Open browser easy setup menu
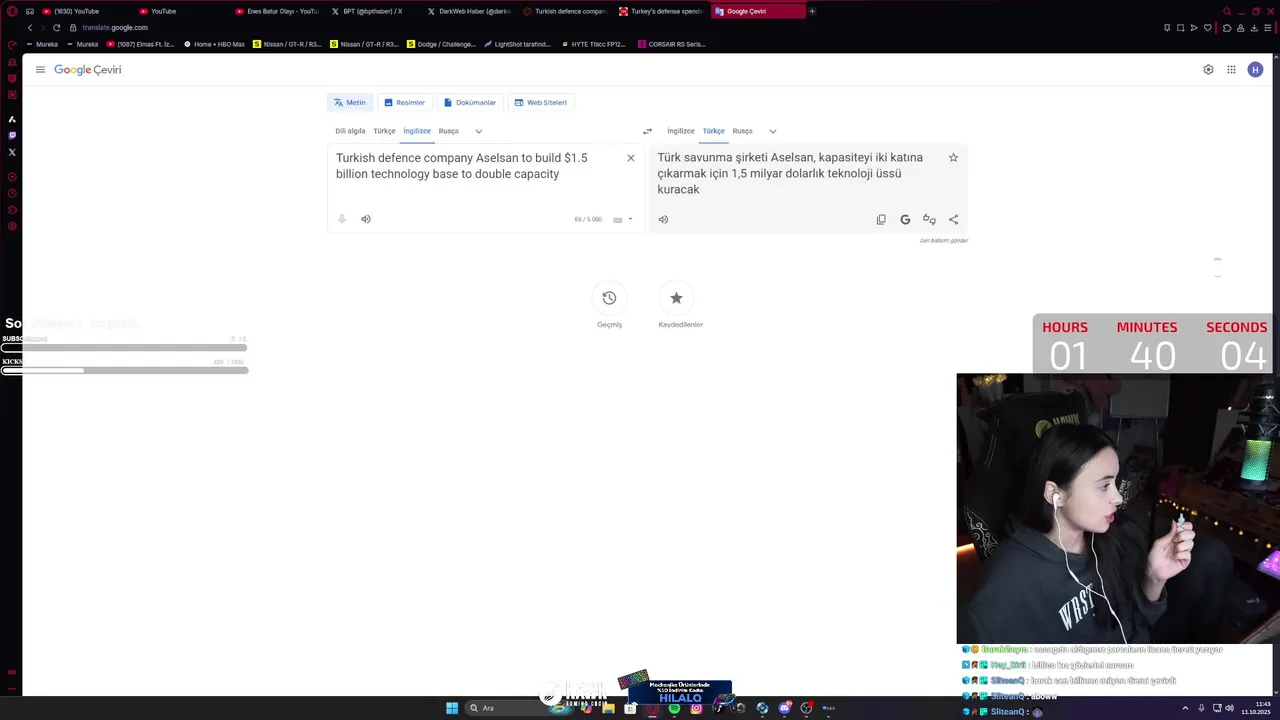 tap(1268, 27)
